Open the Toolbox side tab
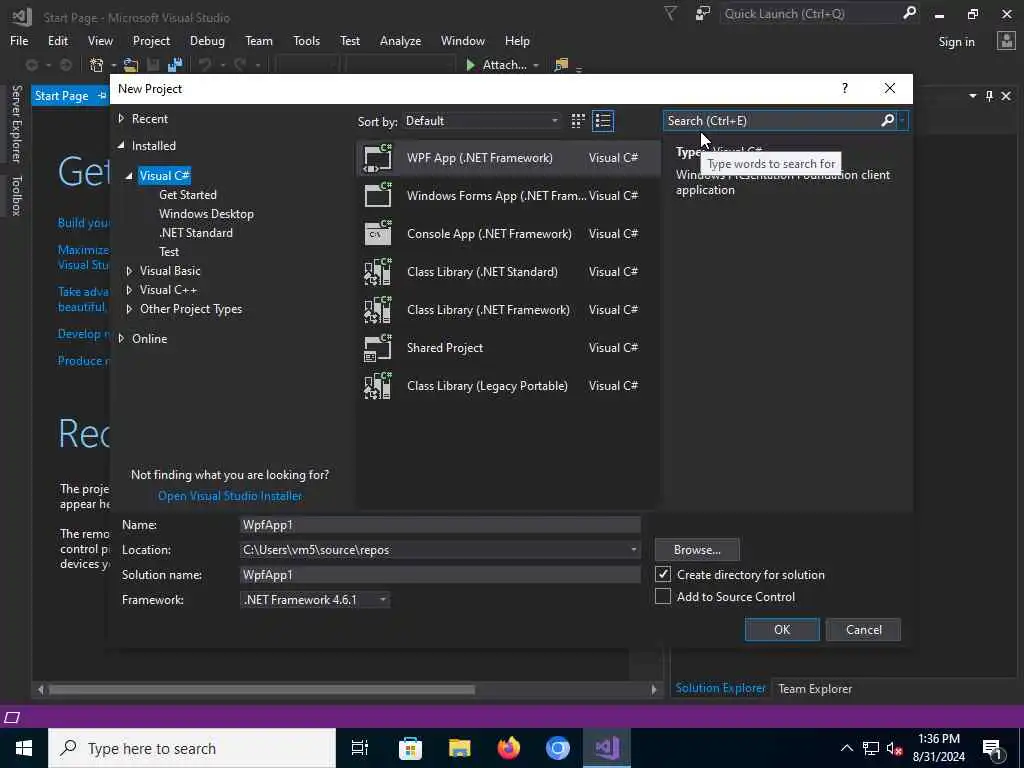The width and height of the screenshot is (1024, 768). click(x=16, y=196)
